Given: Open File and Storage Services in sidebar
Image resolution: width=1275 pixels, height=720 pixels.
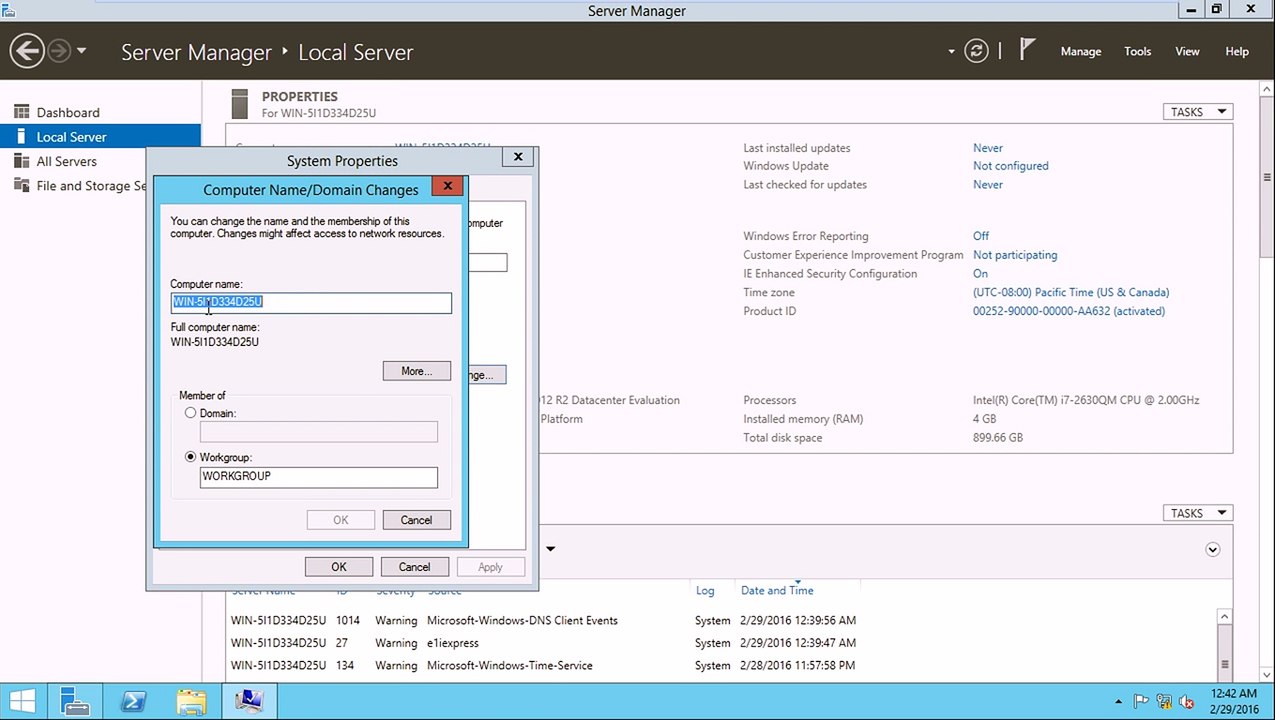Looking at the screenshot, I should point(80,186).
